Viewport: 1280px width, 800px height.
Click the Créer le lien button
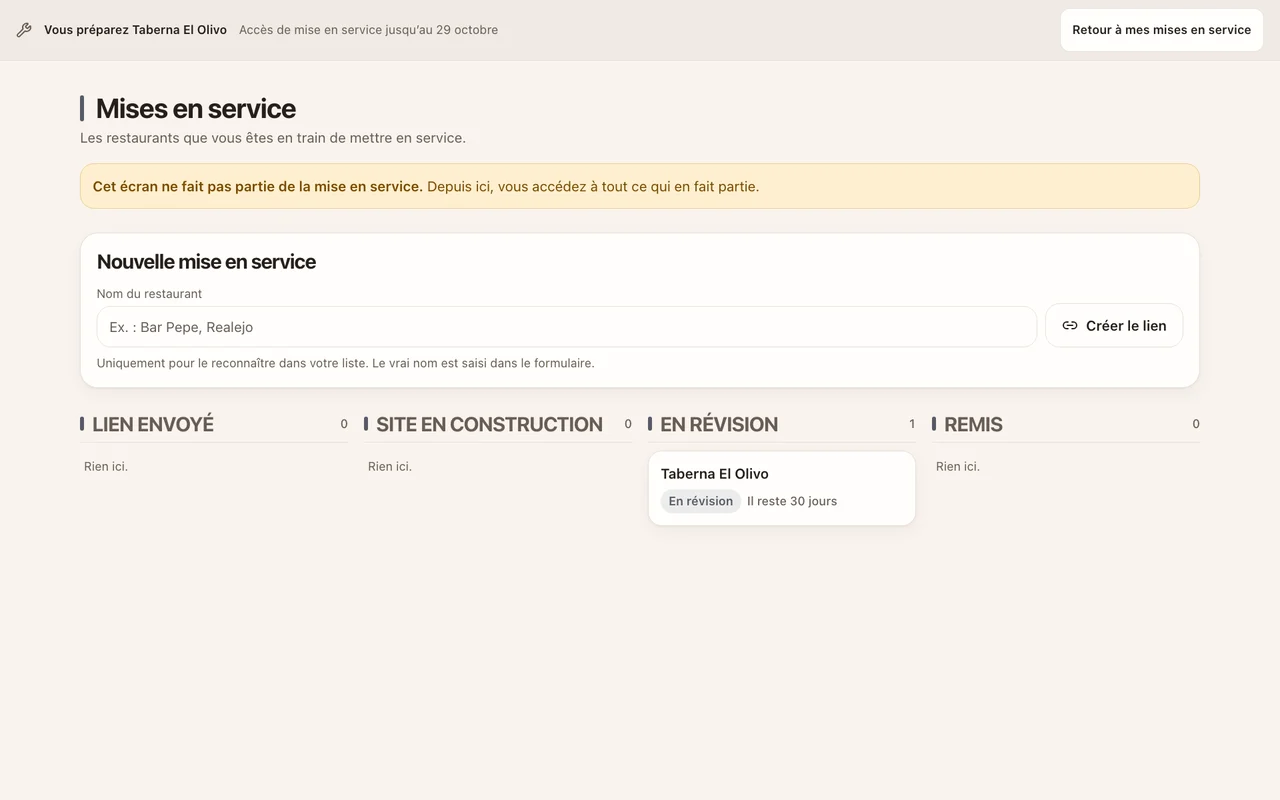(x=1114, y=326)
